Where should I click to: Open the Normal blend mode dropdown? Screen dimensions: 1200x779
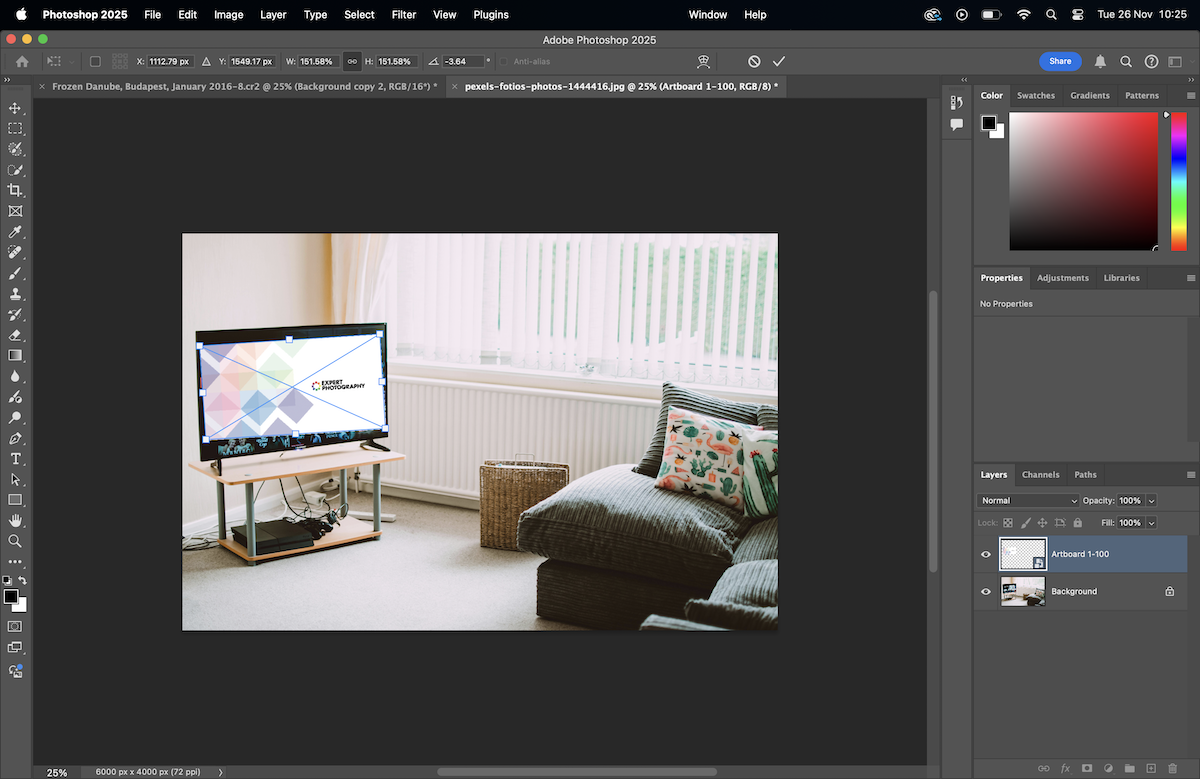(1028, 500)
